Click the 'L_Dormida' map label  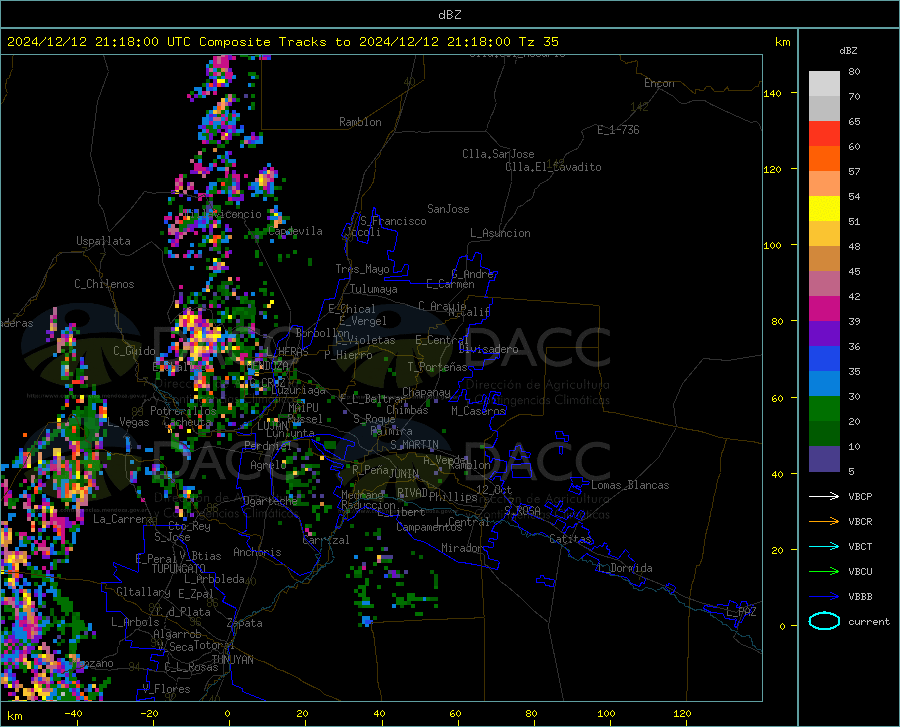(624, 569)
